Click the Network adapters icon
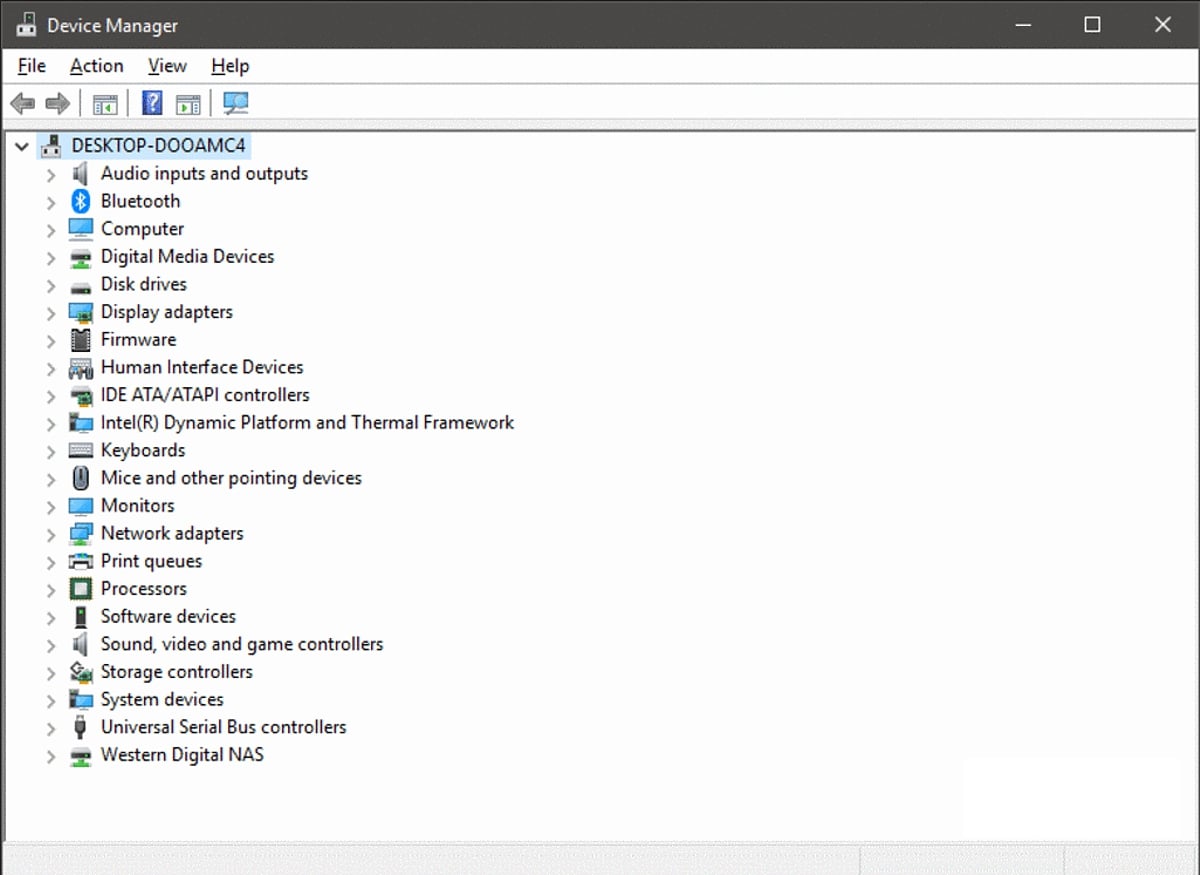This screenshot has height=875, width=1200. tap(81, 534)
